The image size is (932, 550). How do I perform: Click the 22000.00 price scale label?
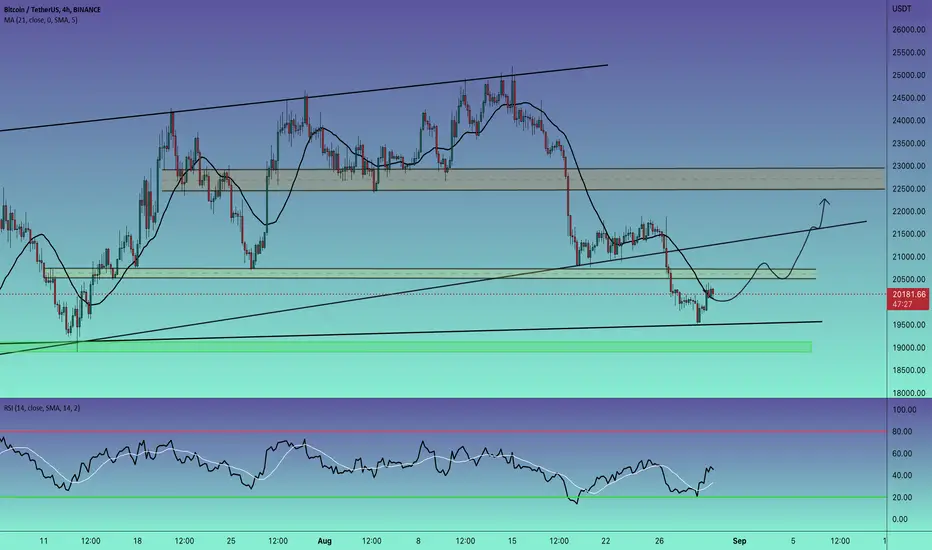909,211
